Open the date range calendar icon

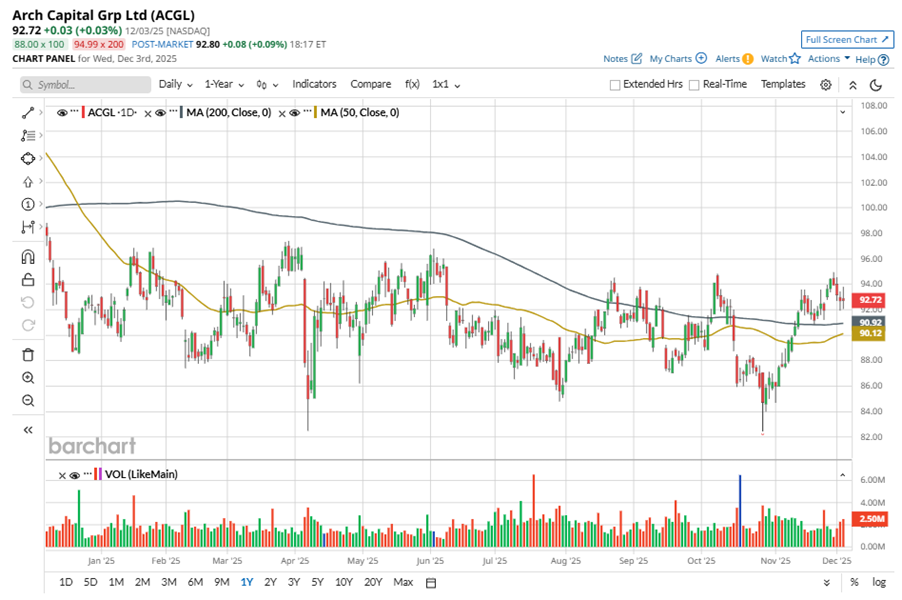click(431, 583)
